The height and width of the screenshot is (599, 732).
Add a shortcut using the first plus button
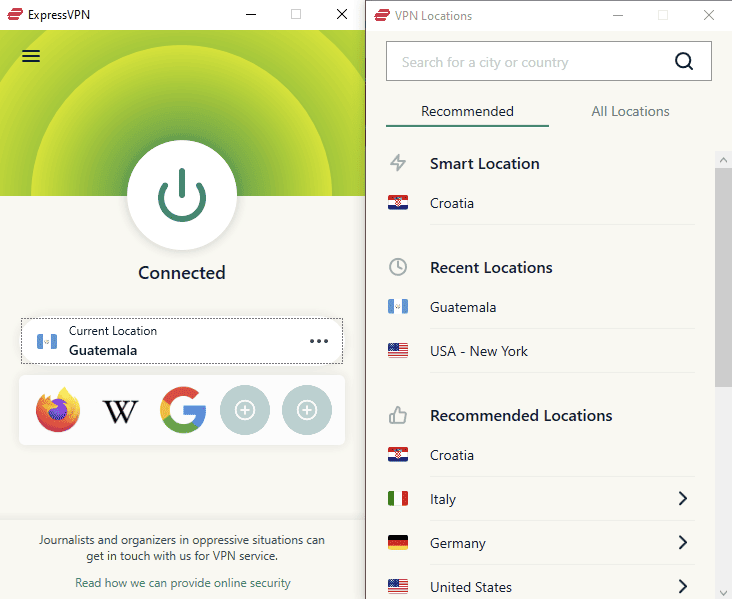pos(245,410)
